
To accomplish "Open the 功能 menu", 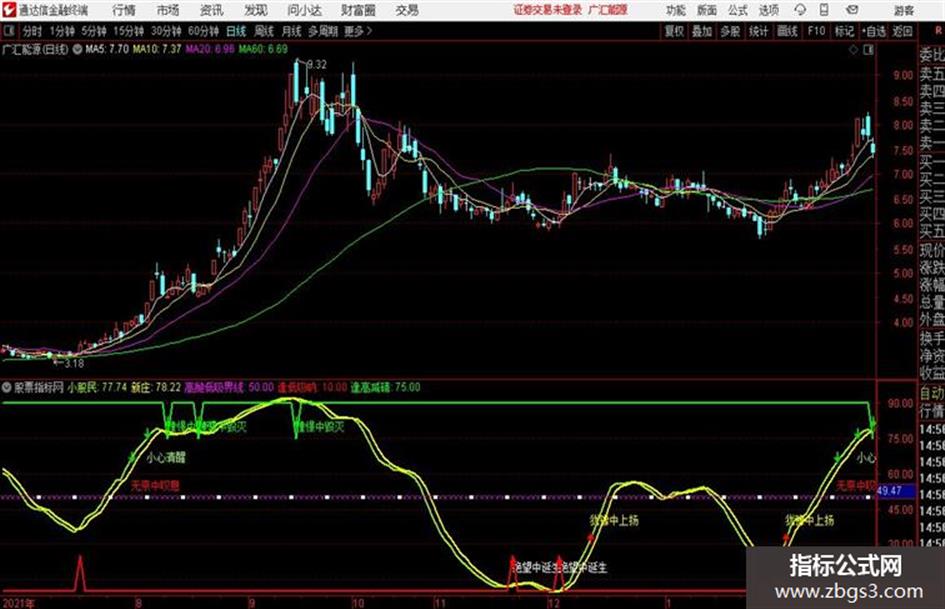I will pyautogui.click(x=676, y=10).
